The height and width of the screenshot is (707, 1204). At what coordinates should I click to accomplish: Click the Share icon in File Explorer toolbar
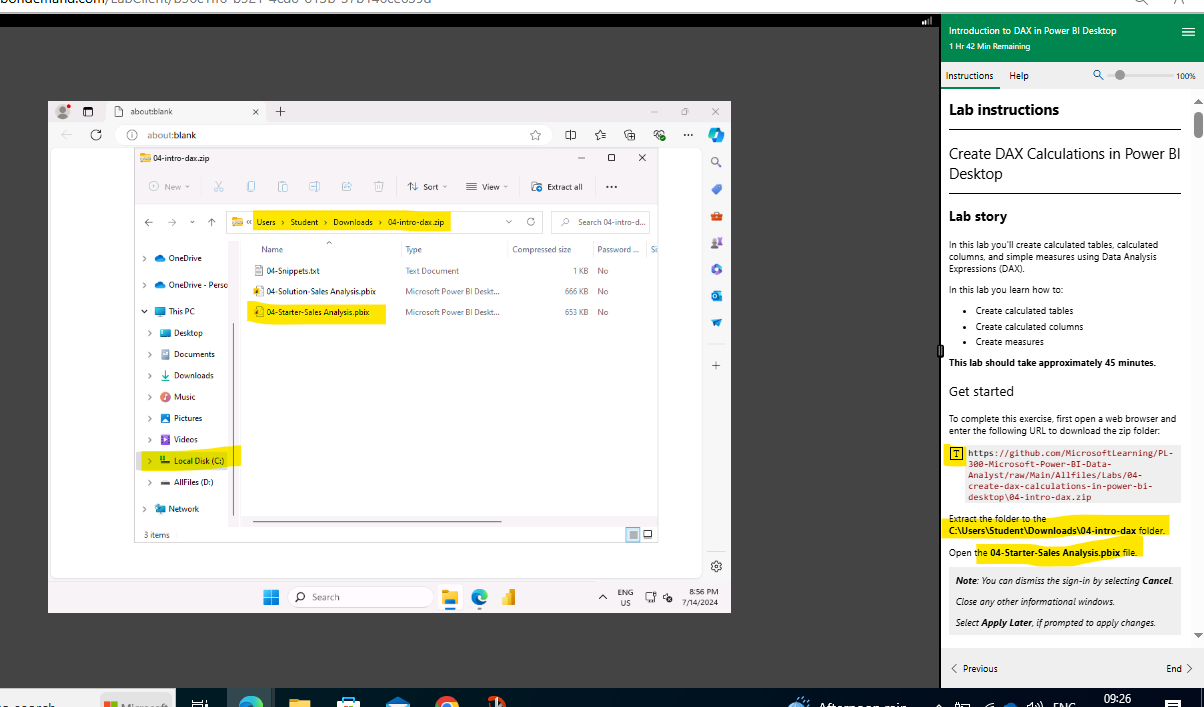pos(346,187)
